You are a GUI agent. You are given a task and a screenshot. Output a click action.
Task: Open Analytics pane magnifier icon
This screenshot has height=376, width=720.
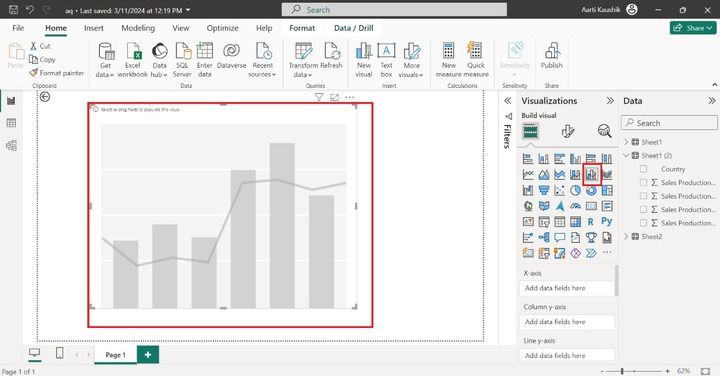(604, 131)
